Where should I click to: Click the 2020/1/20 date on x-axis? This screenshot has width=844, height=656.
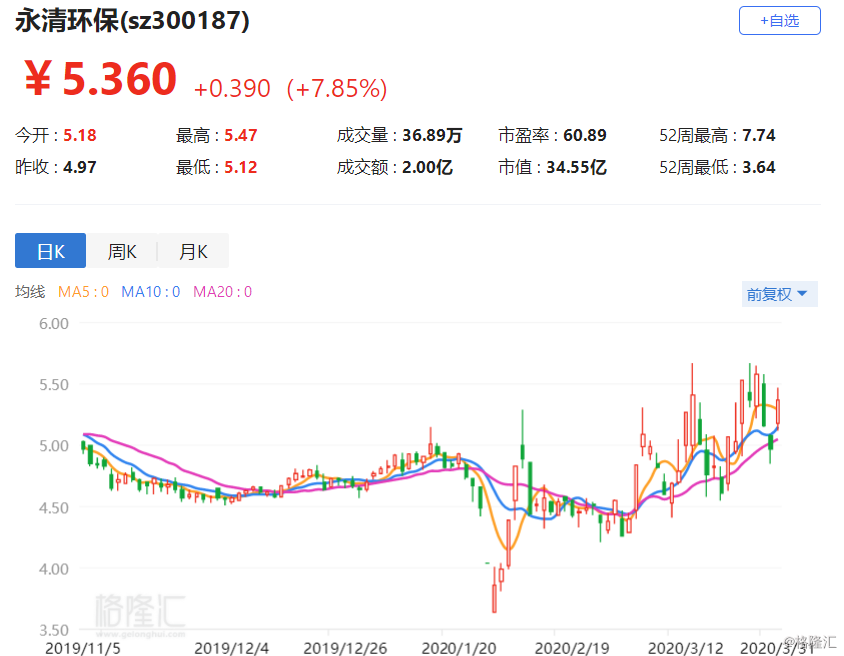(x=459, y=647)
